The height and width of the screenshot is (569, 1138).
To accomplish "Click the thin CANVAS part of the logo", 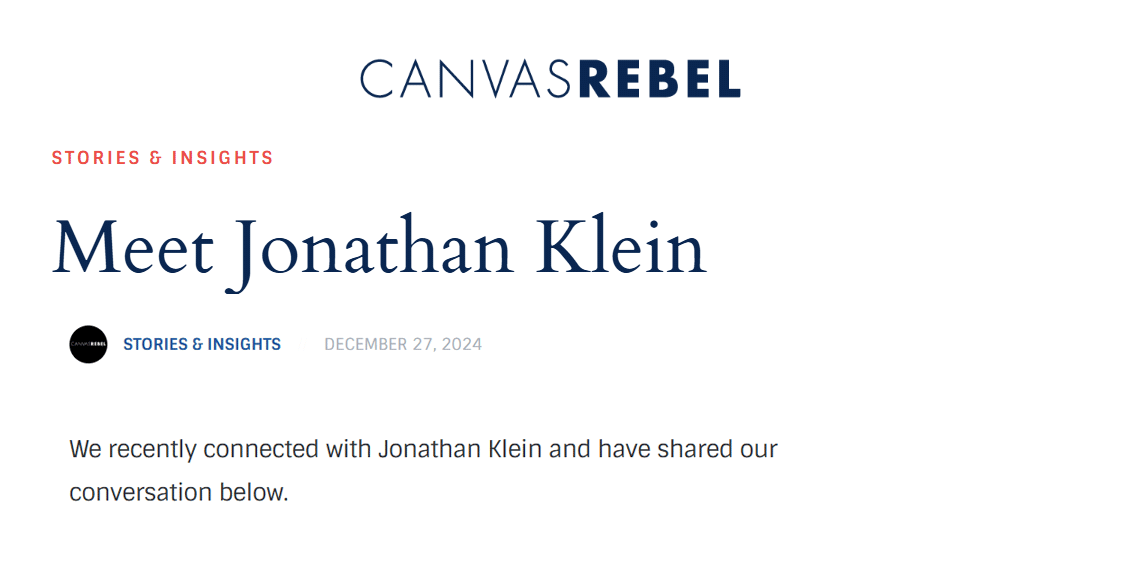I will coord(467,79).
